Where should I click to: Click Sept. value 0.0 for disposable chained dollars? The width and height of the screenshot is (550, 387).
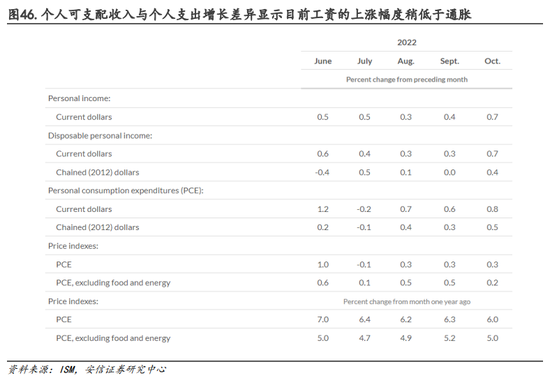pyautogui.click(x=450, y=172)
